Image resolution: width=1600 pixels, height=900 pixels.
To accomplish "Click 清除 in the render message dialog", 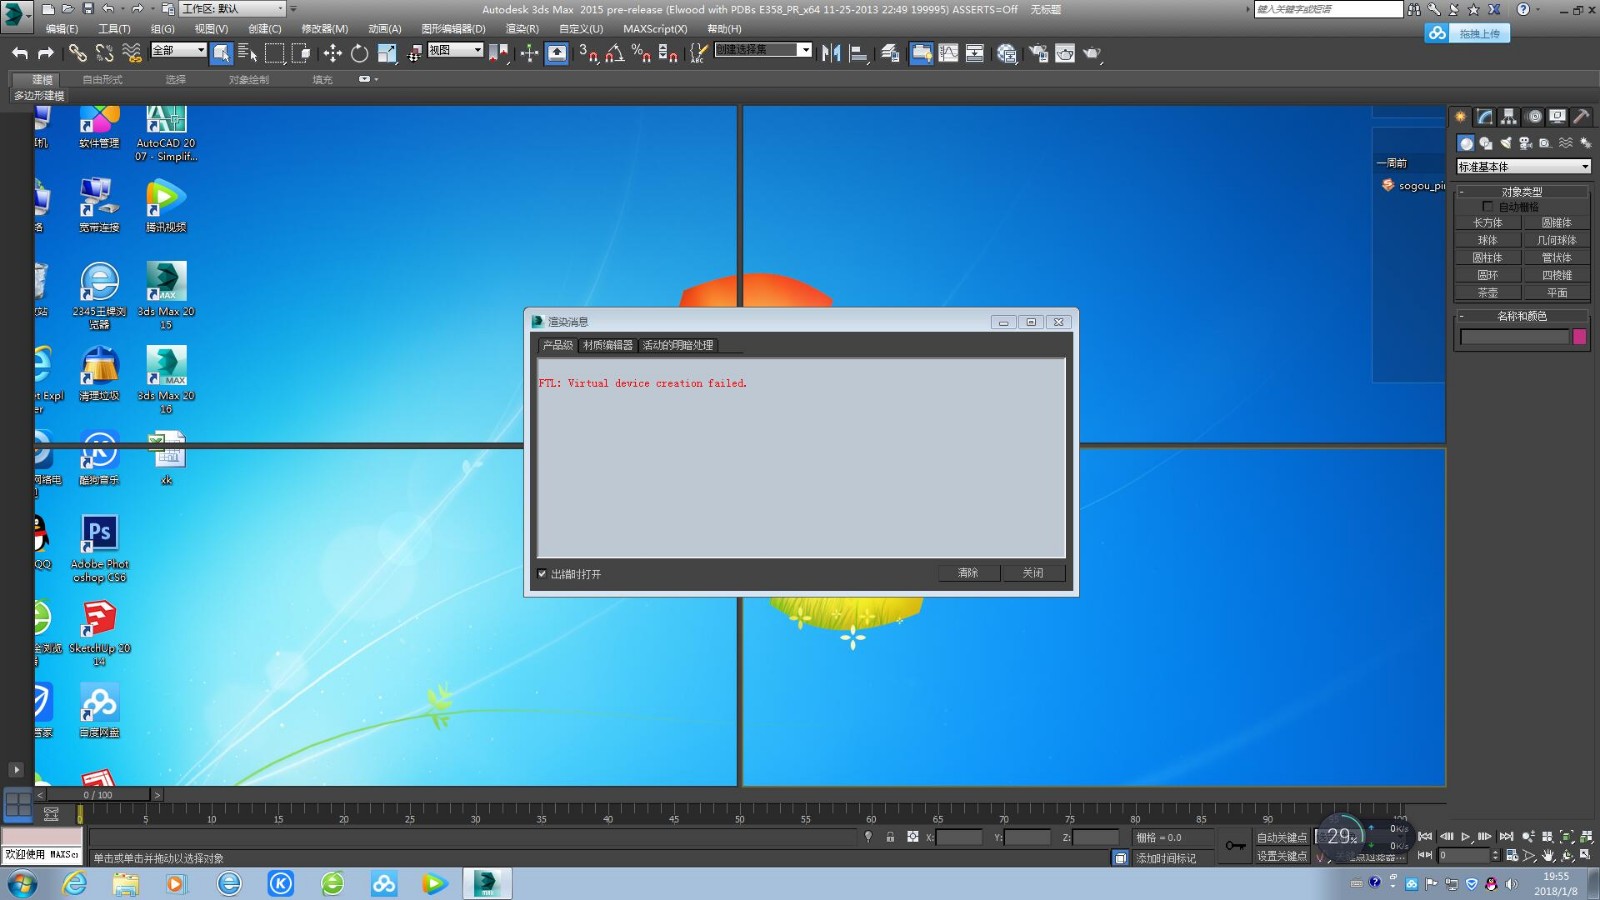I will [968, 573].
